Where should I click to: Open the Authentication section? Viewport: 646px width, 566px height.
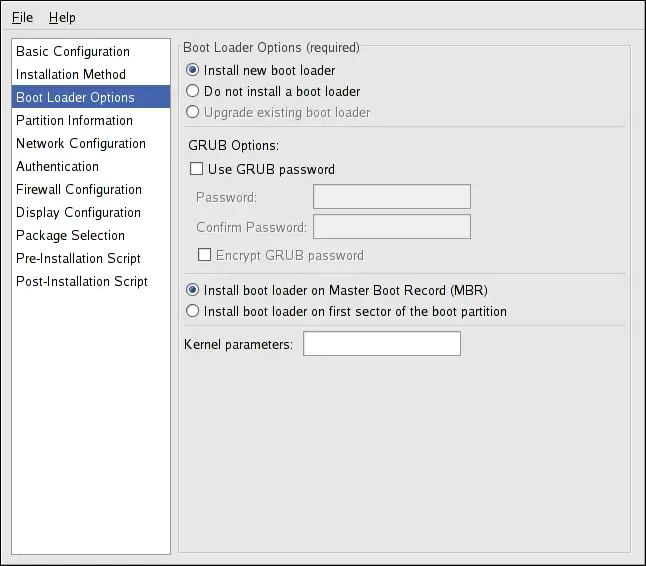pyautogui.click(x=57, y=166)
